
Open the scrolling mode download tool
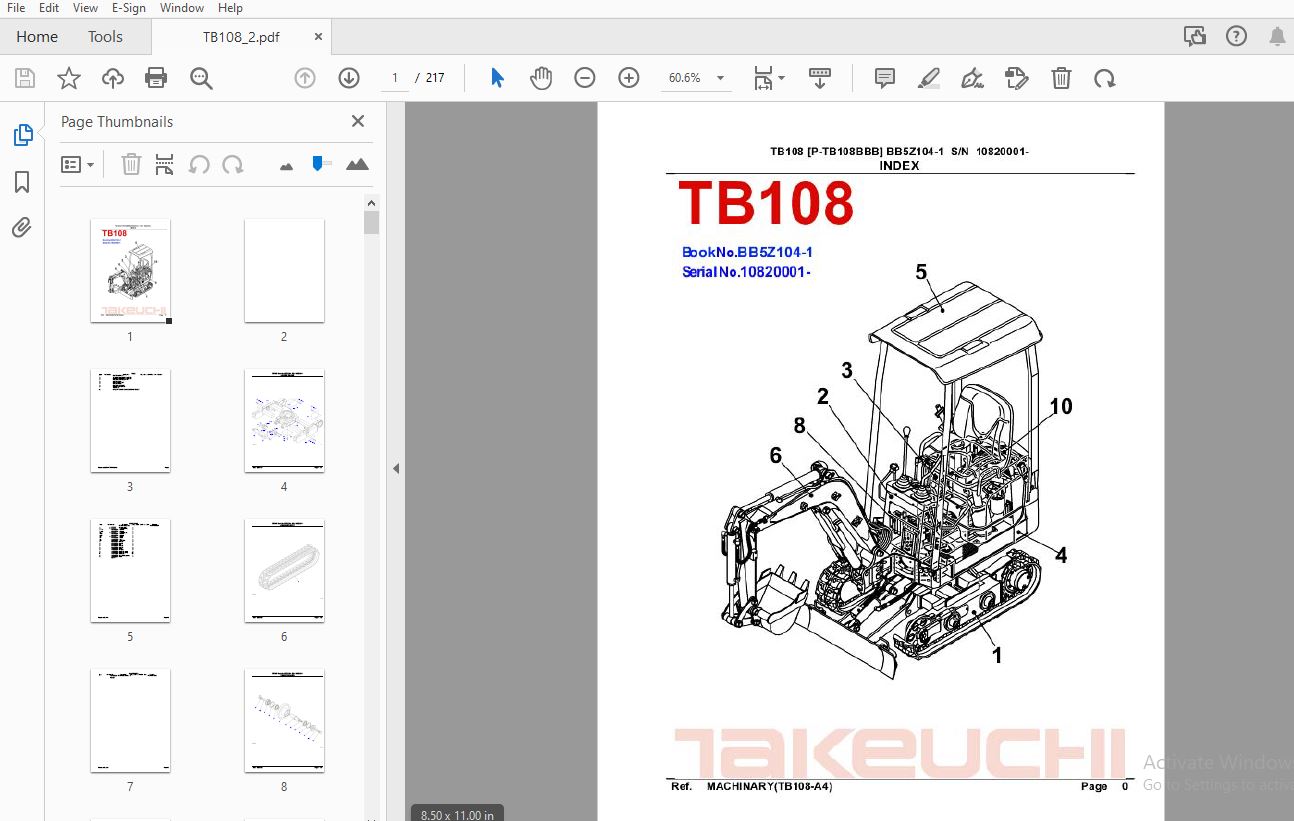pyautogui.click(x=820, y=78)
